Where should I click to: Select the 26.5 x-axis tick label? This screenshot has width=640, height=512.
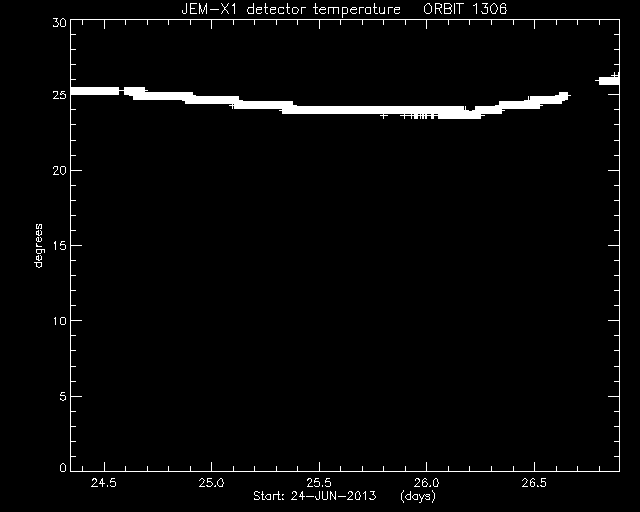tap(534, 483)
